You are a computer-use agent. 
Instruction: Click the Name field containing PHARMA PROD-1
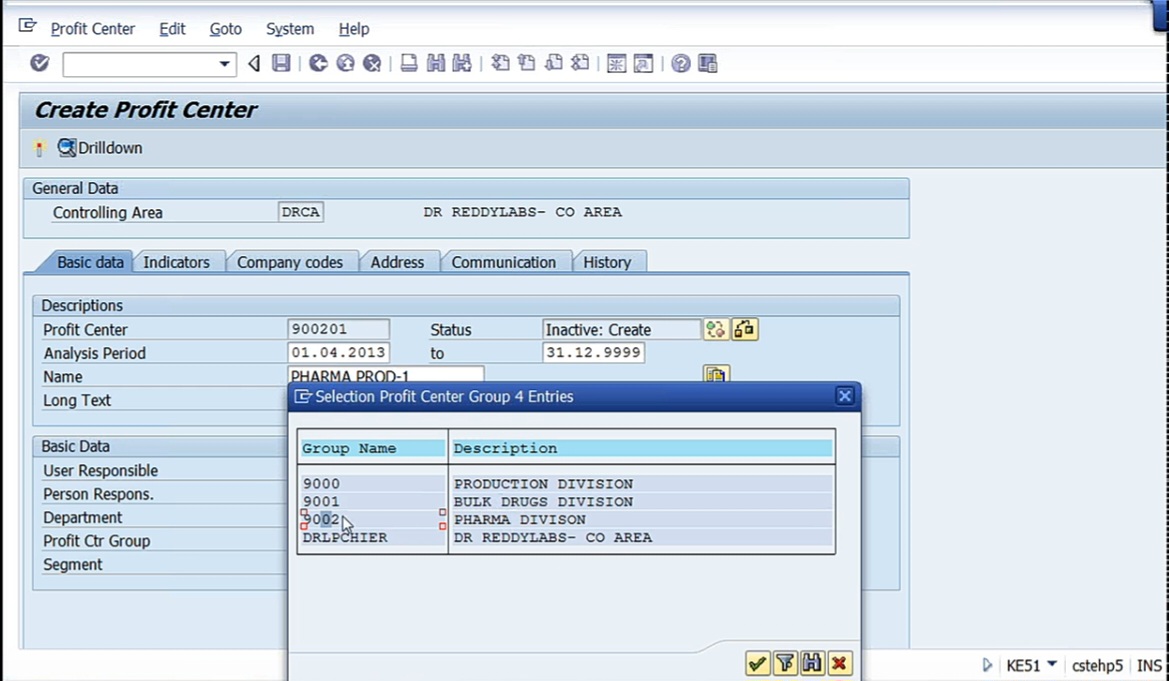point(386,375)
